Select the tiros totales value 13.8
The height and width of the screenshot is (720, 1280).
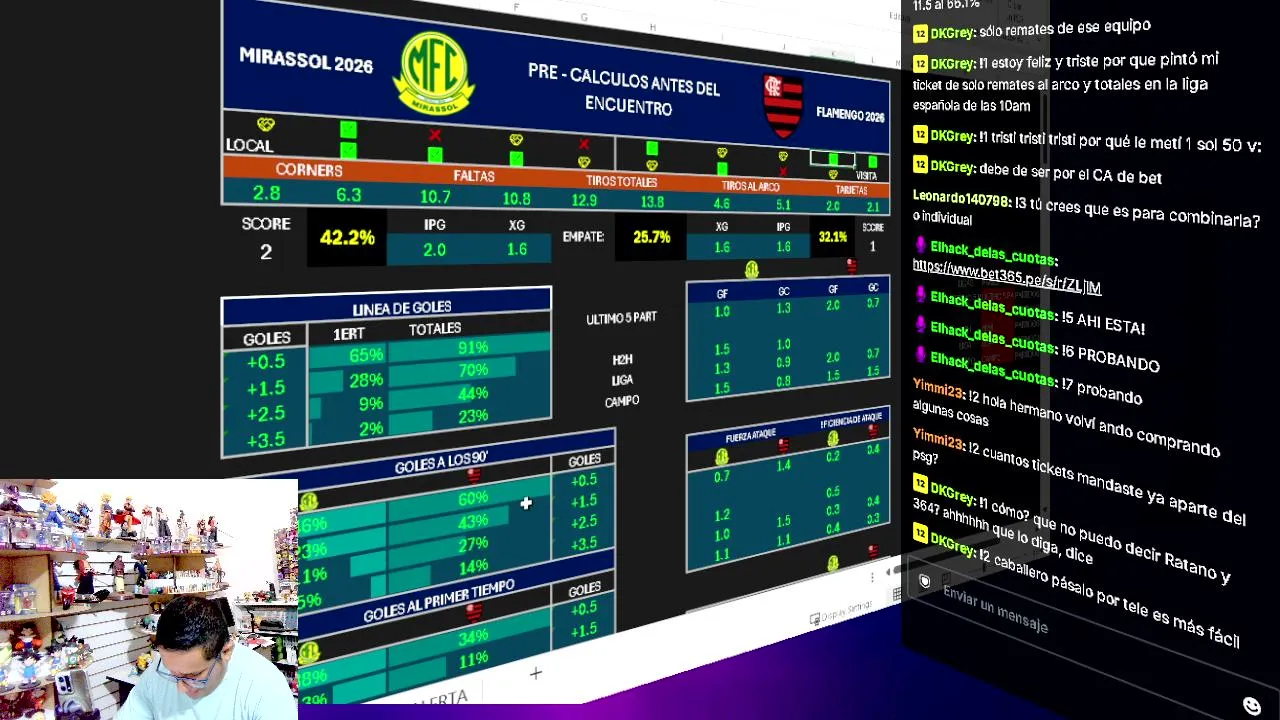pos(652,203)
